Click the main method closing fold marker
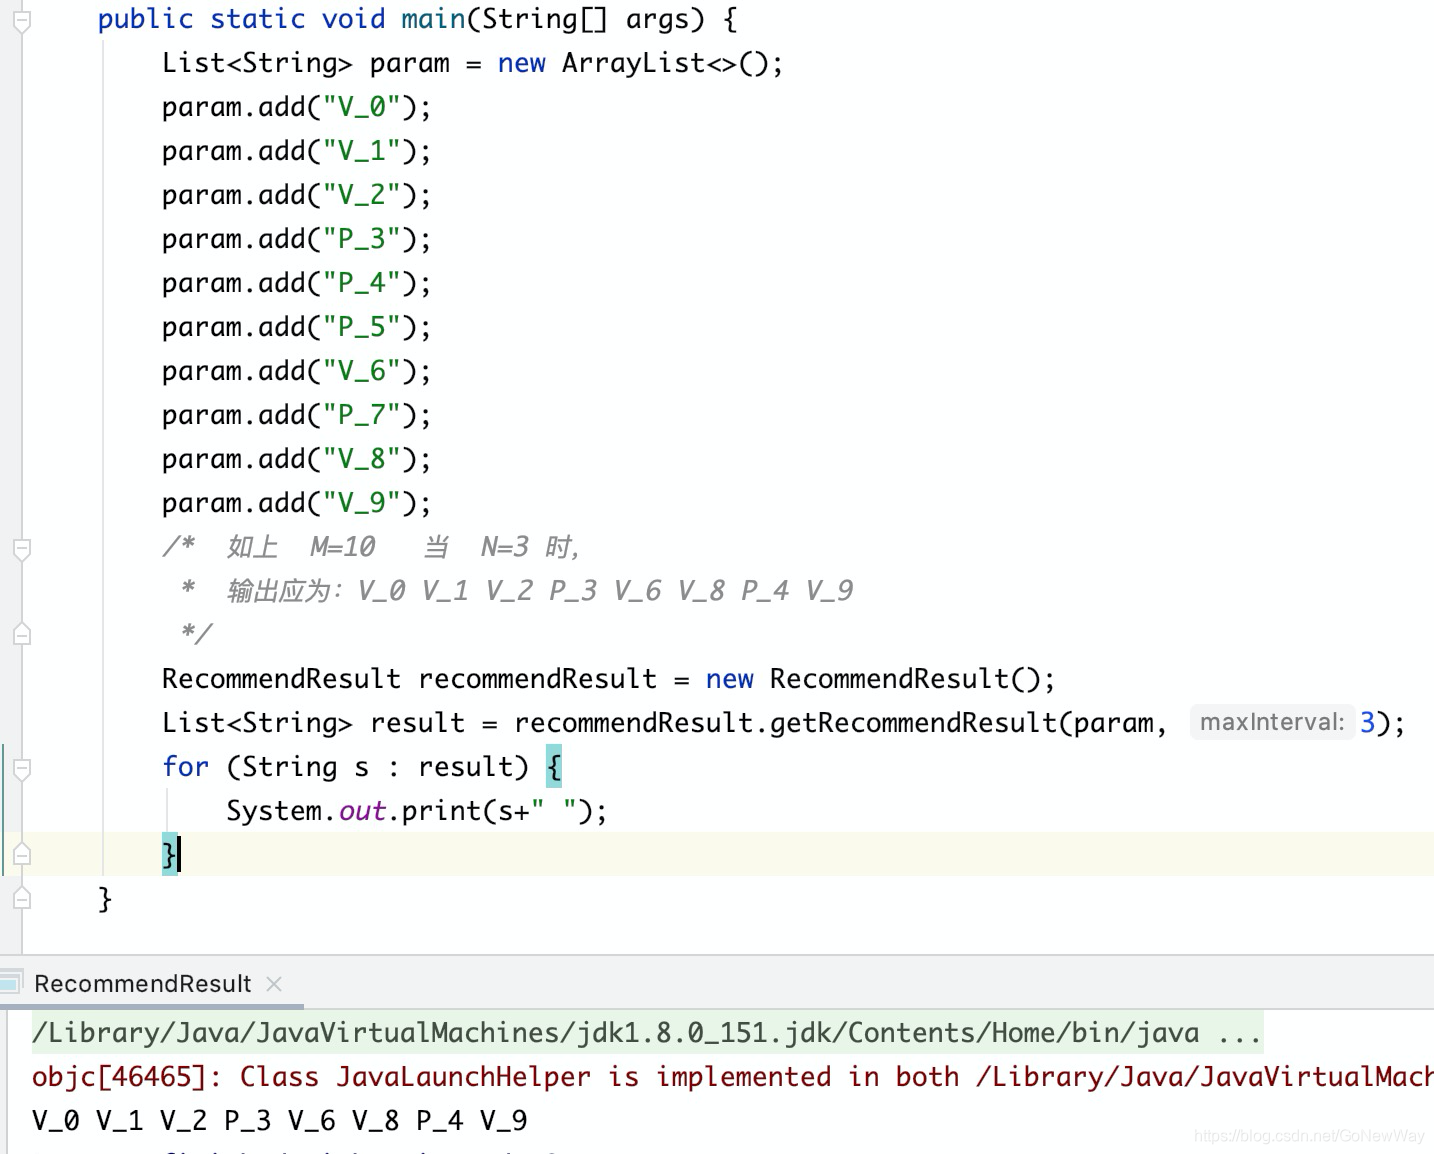The image size is (1434, 1154). [x=21, y=899]
